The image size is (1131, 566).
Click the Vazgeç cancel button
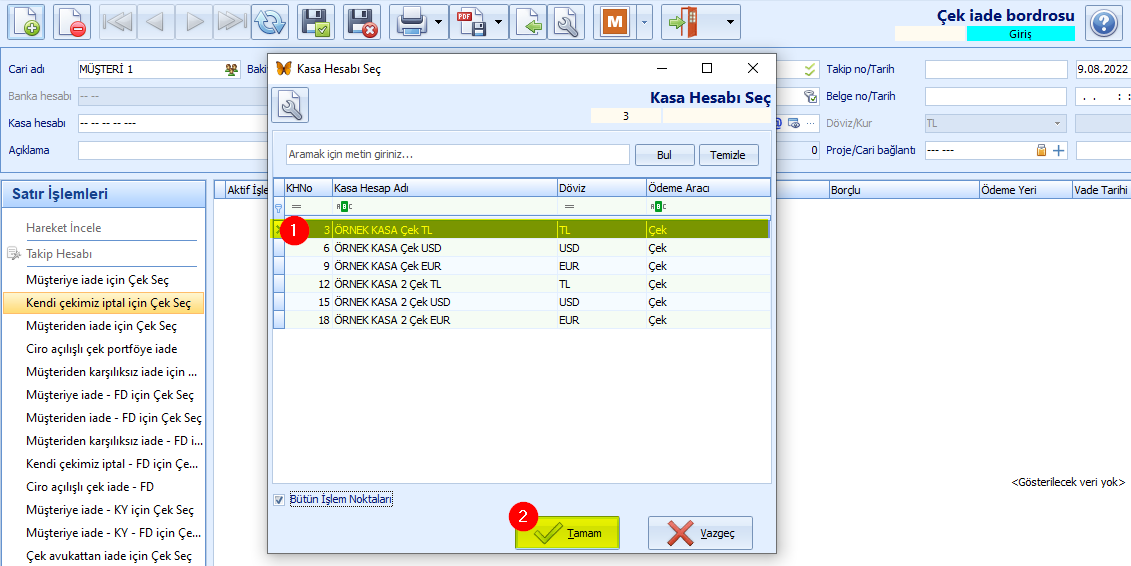coord(700,533)
